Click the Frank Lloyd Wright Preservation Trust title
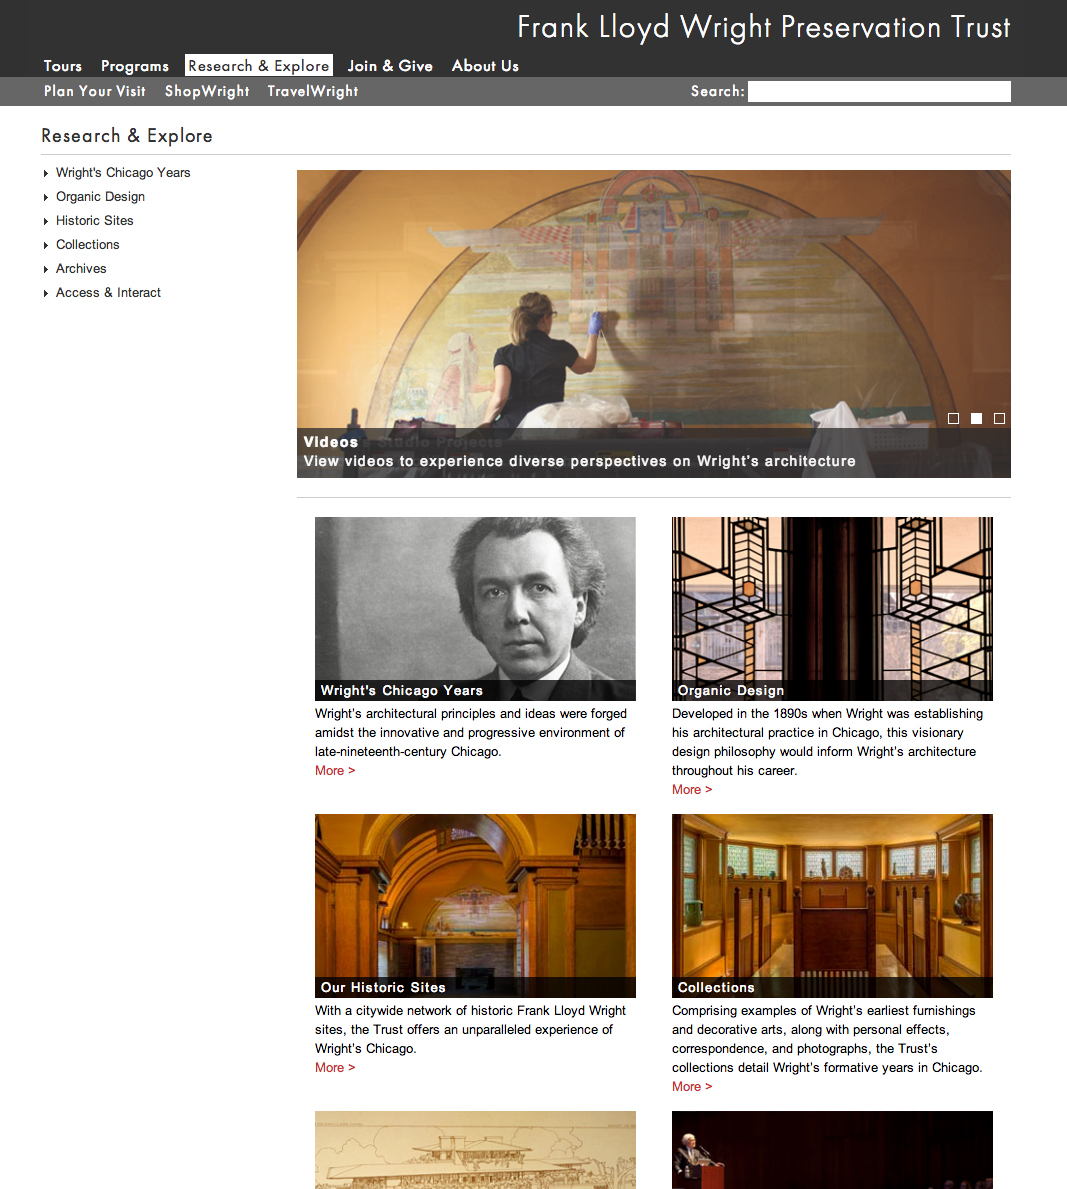Screen dimensions: 1067x1189 pos(764,27)
